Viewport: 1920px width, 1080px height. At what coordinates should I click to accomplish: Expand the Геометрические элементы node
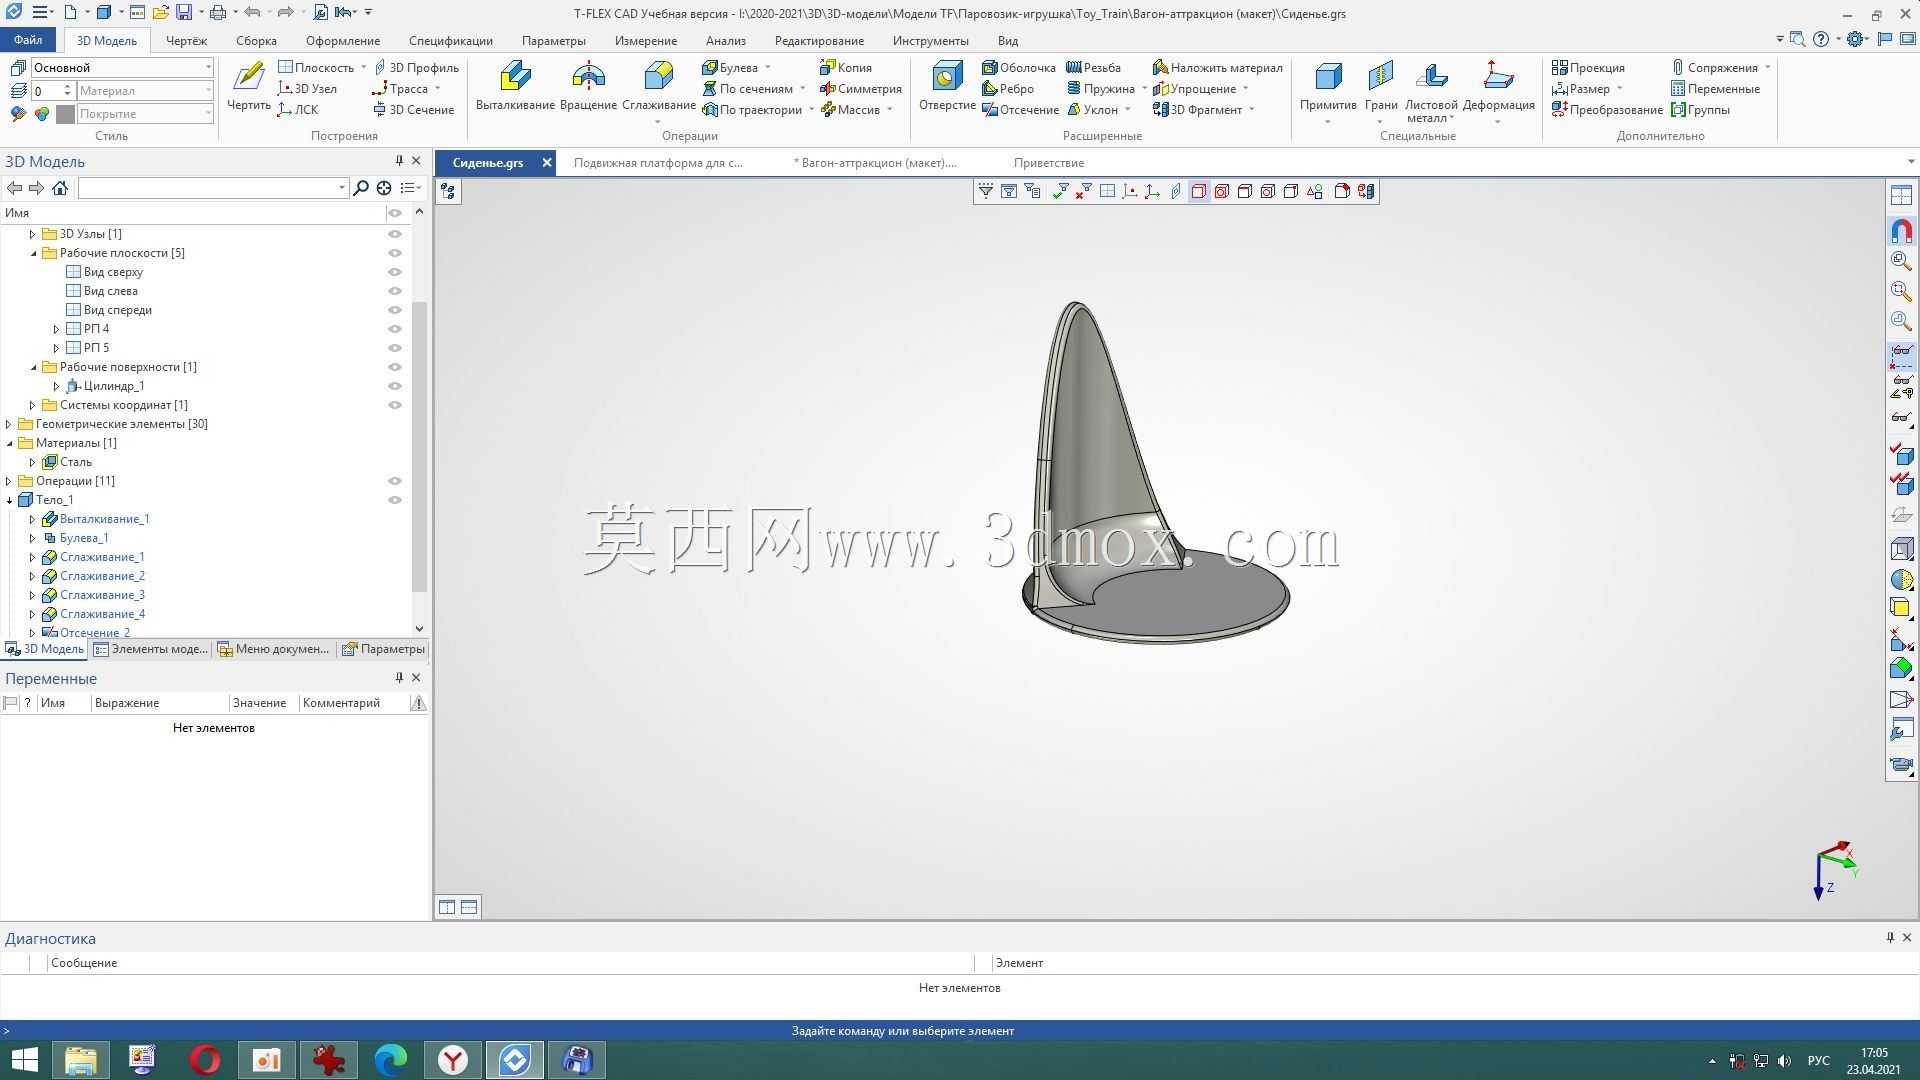pos(9,424)
